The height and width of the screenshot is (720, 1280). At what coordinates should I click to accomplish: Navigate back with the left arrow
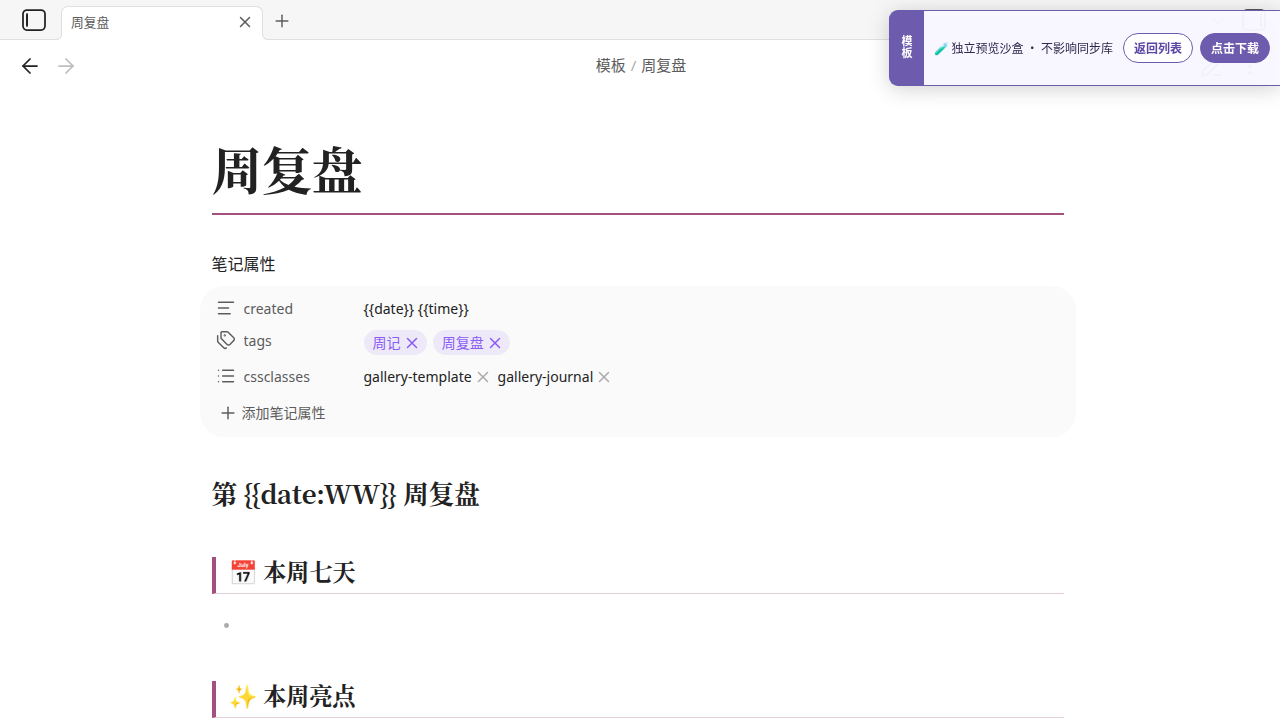pyautogui.click(x=30, y=66)
